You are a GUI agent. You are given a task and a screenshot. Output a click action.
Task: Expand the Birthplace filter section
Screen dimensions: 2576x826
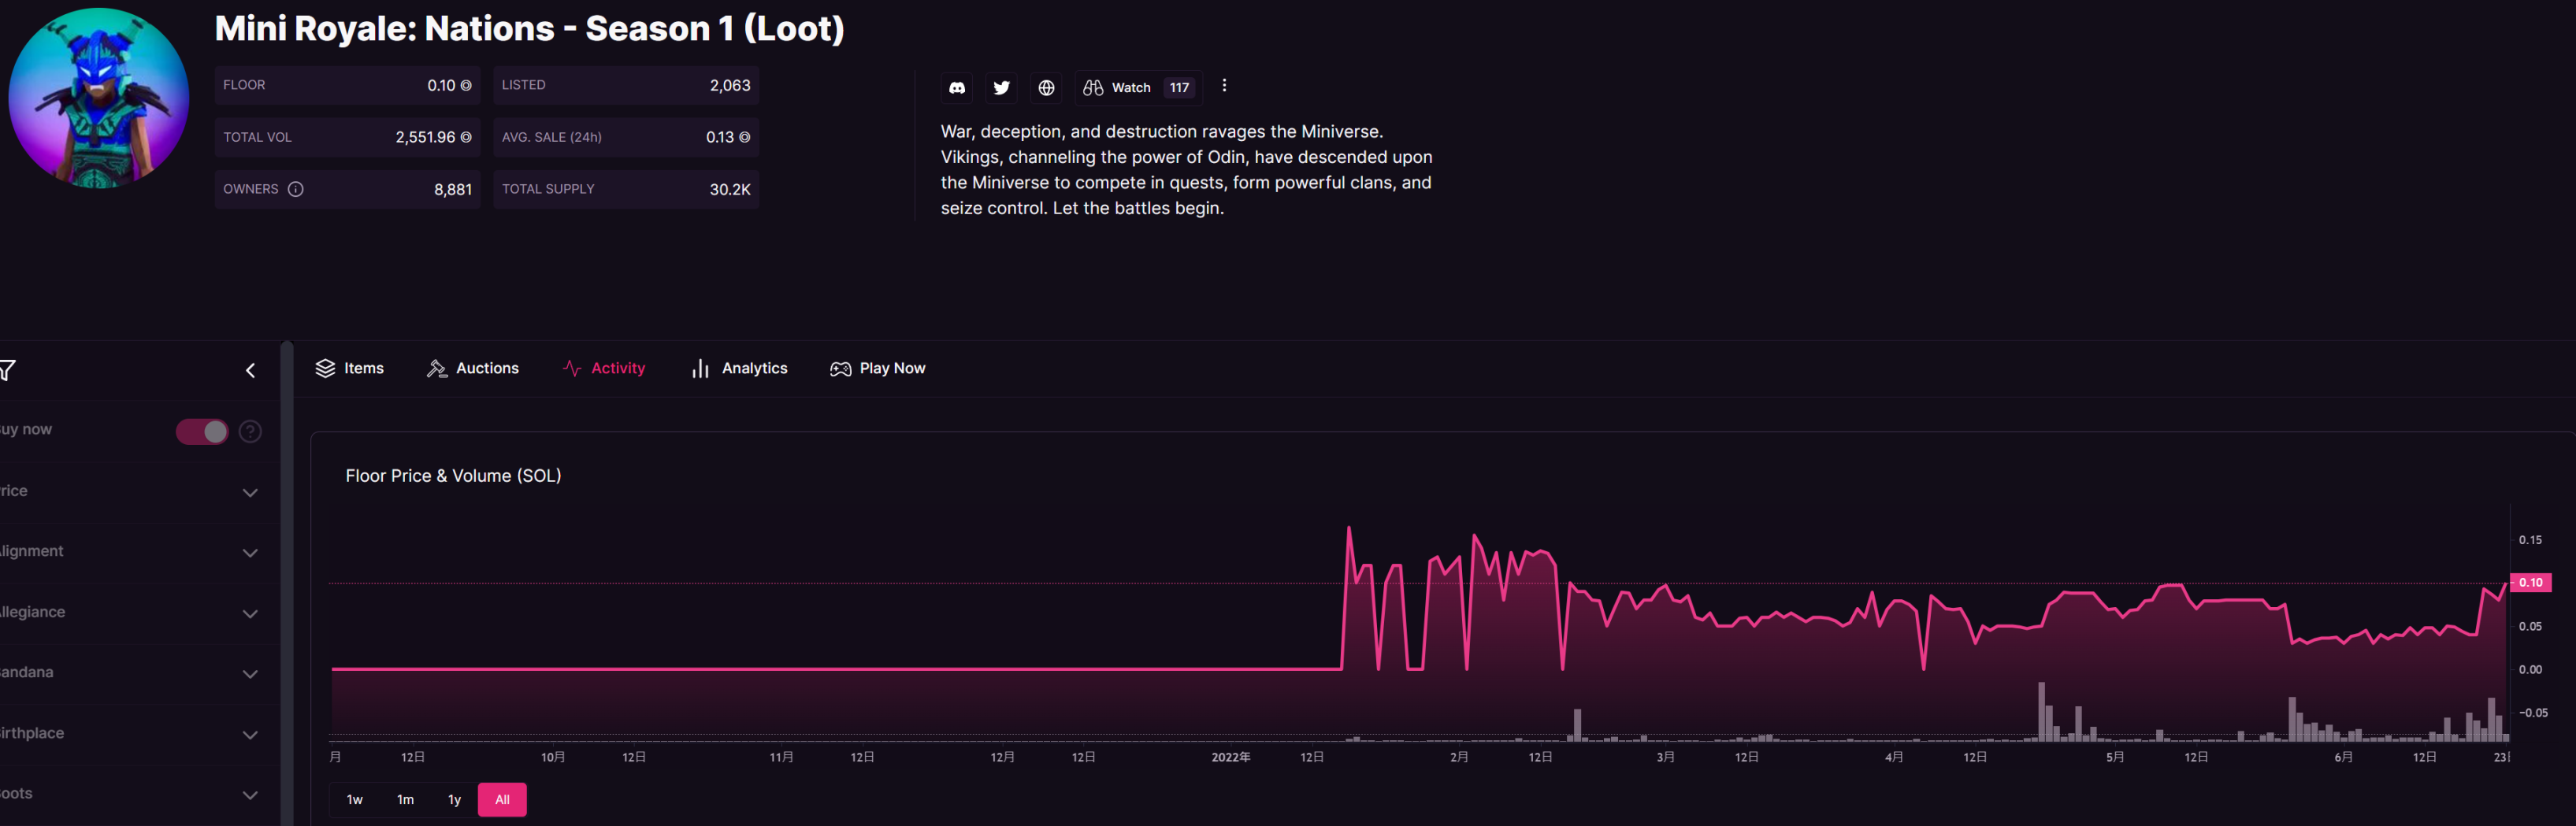tap(250, 735)
